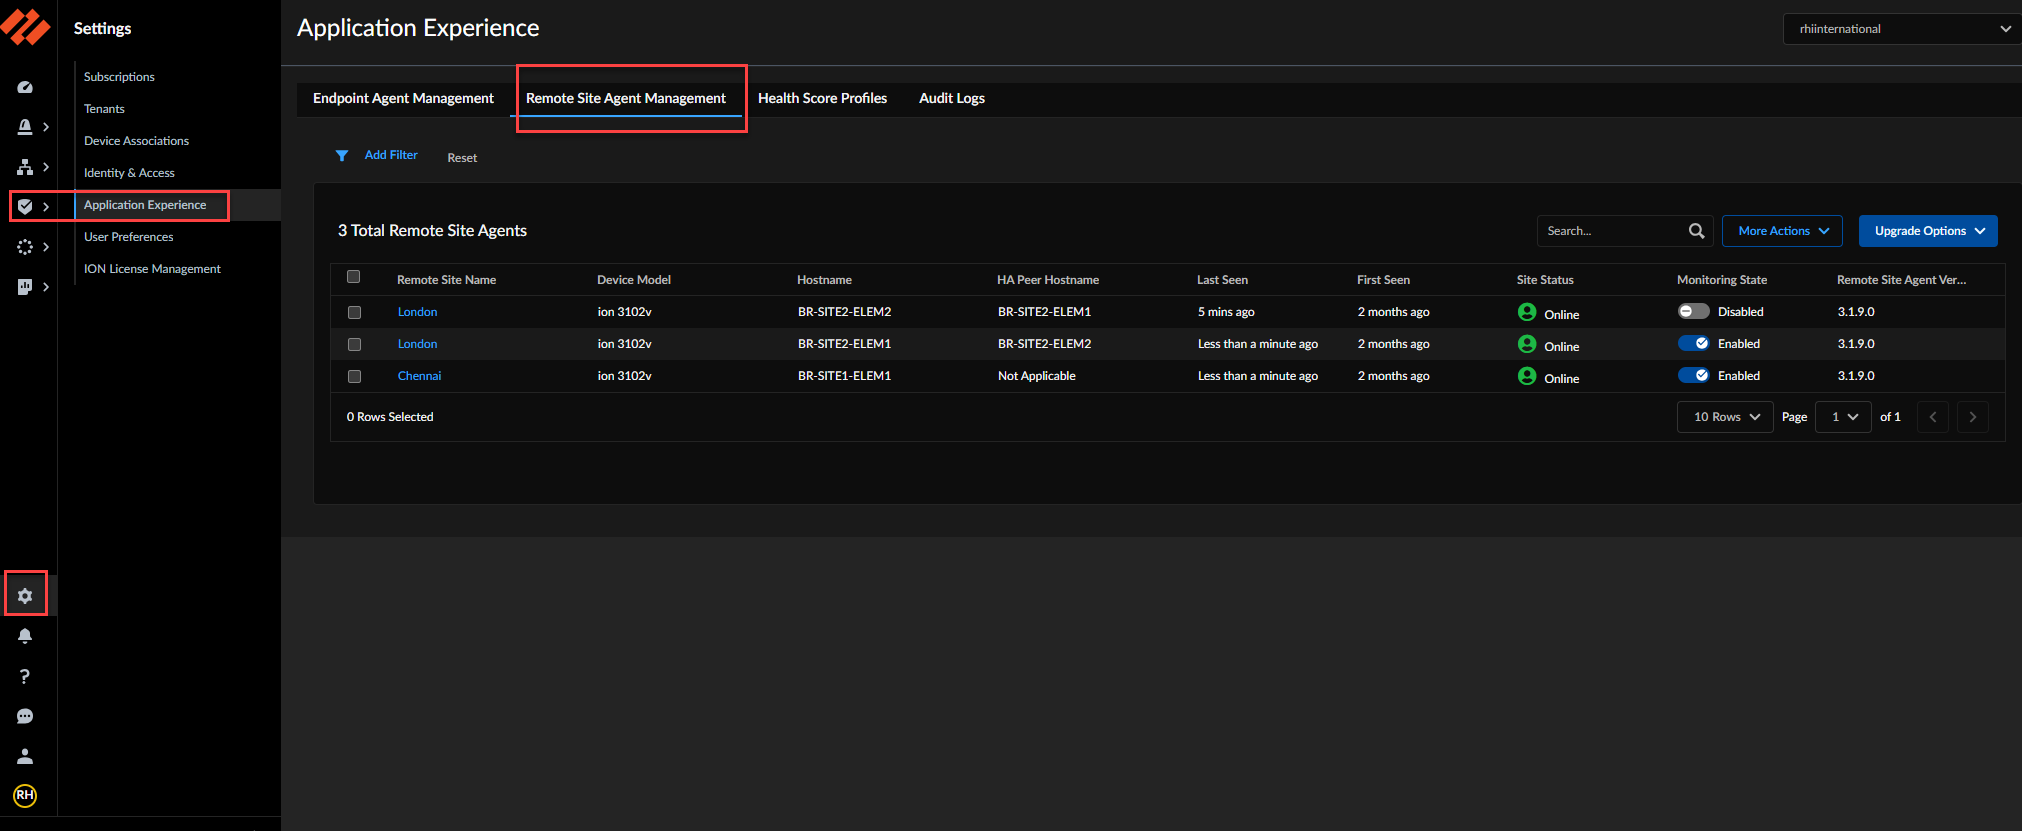Open the dashboard gauge icon in sidebar
The height and width of the screenshot is (831, 2022).
coord(25,87)
